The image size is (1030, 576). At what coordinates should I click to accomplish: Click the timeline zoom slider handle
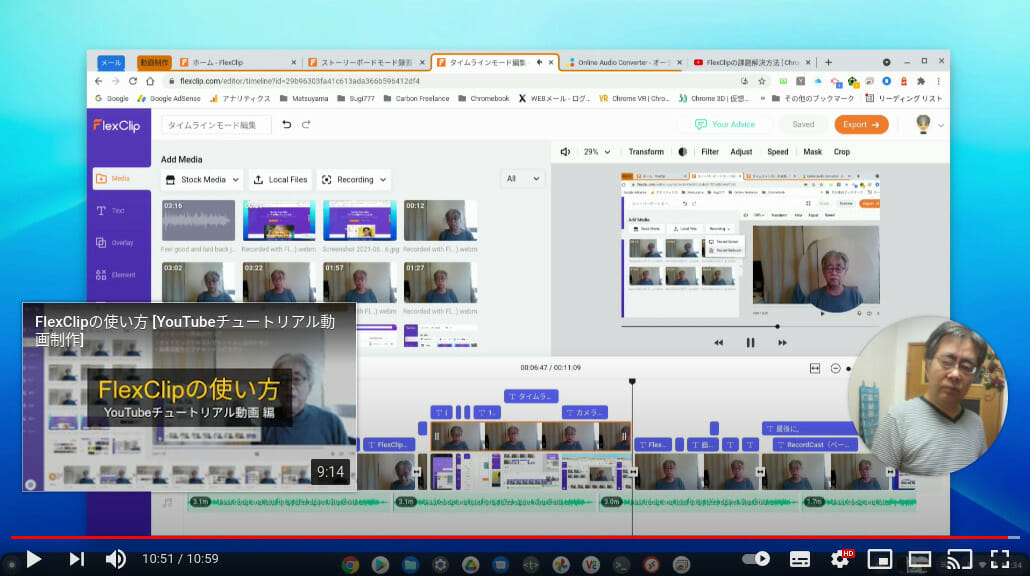click(x=849, y=369)
